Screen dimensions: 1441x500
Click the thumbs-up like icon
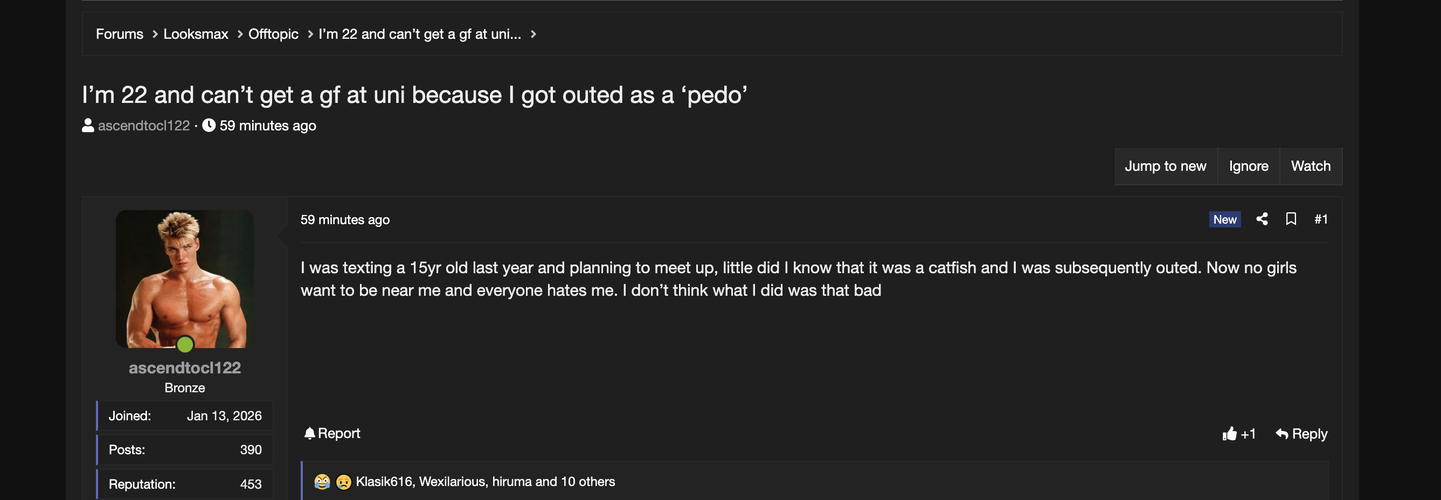(1229, 434)
